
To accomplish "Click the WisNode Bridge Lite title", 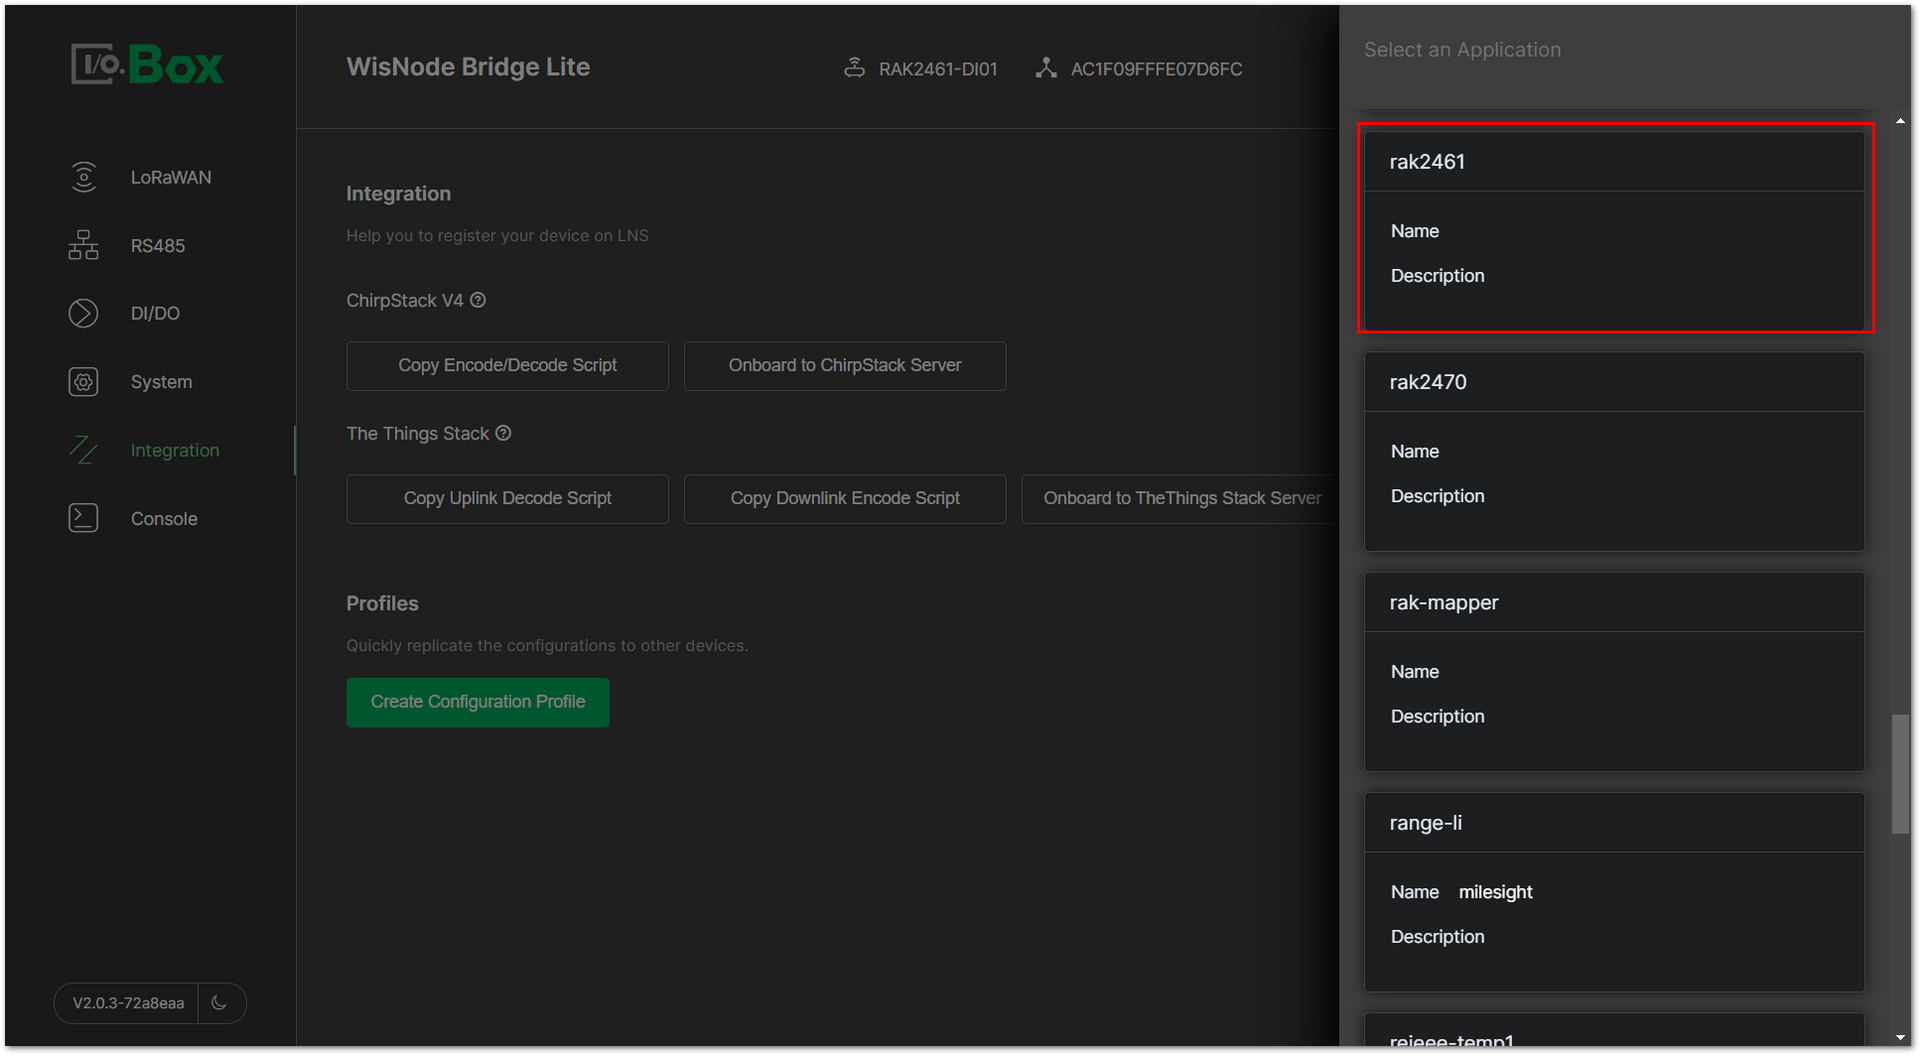I will coord(468,67).
